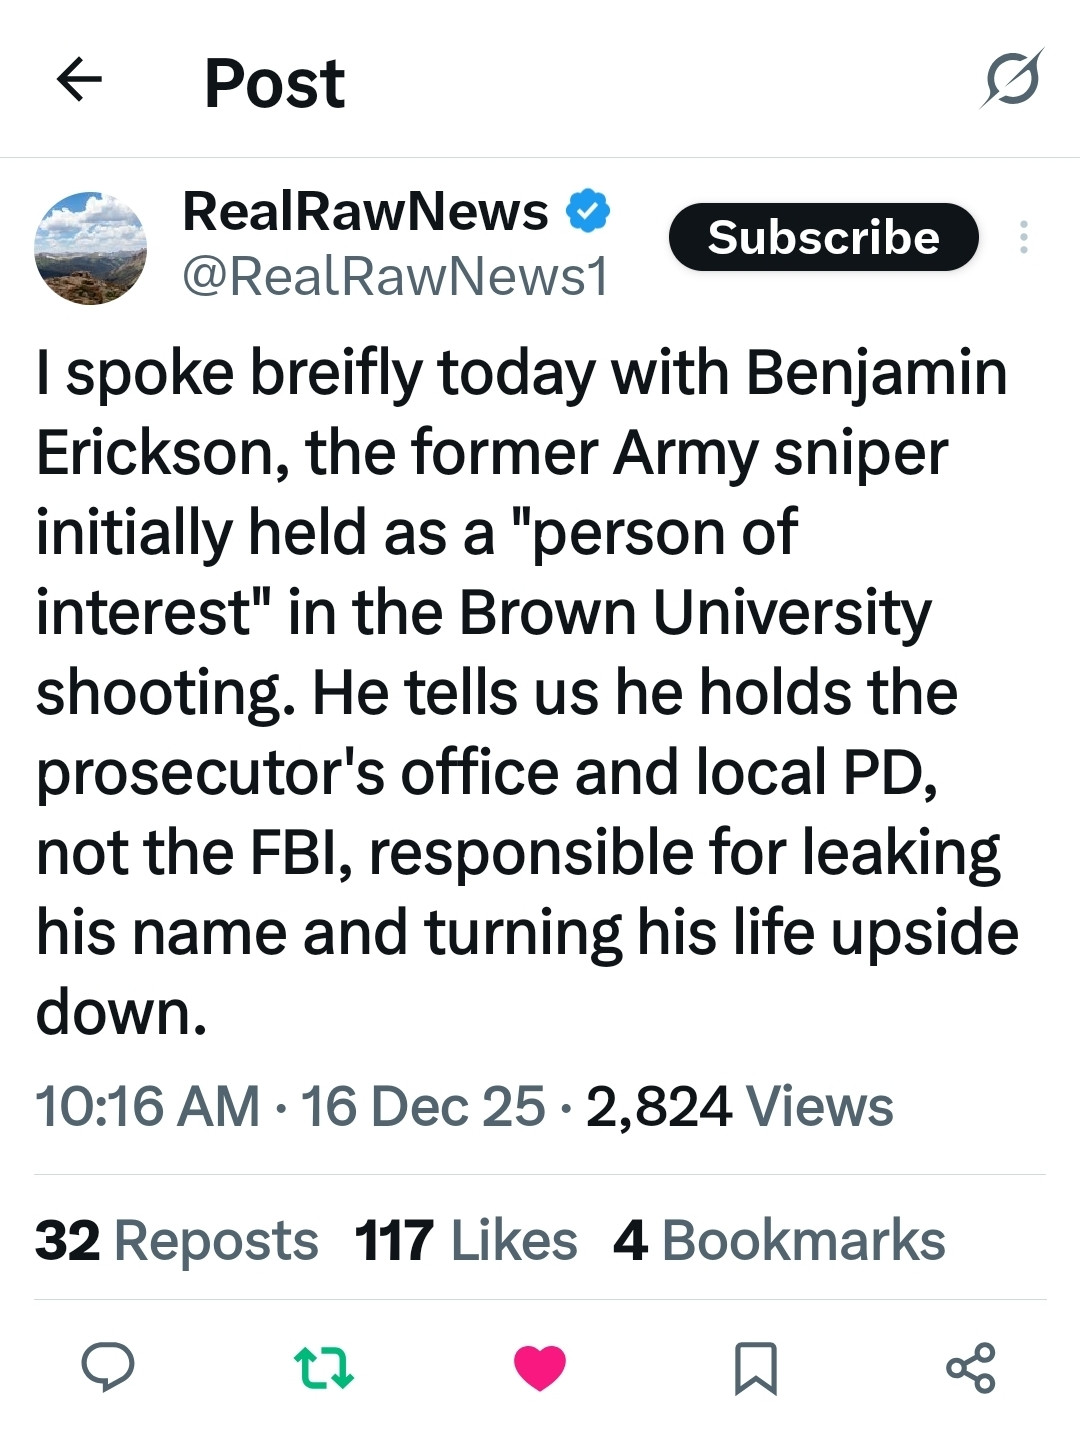Open the 4 Bookmarks count
The width and height of the screenshot is (1080, 1430).
coord(779,1240)
